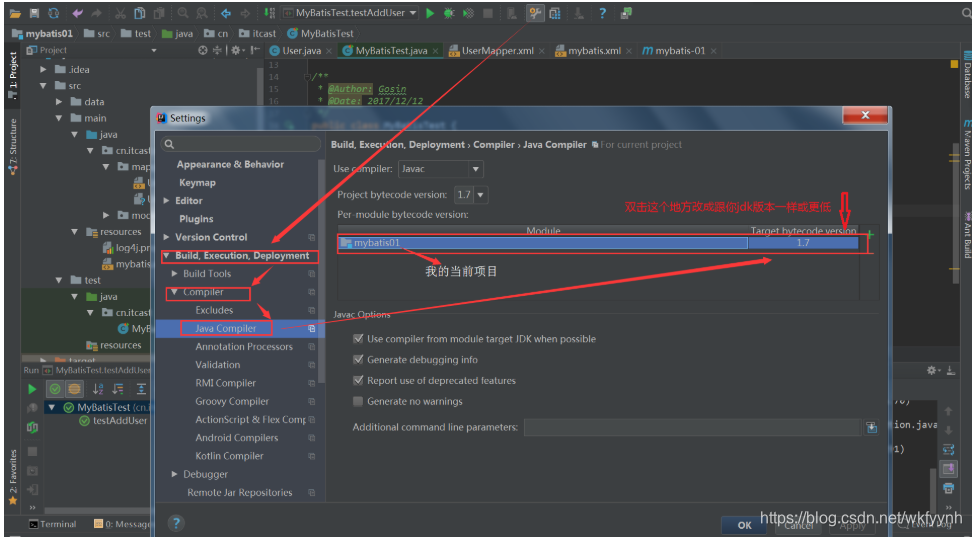Collapse Build, Execution, Deployment category
Viewport: 972px width, 537px height.
coord(166,255)
